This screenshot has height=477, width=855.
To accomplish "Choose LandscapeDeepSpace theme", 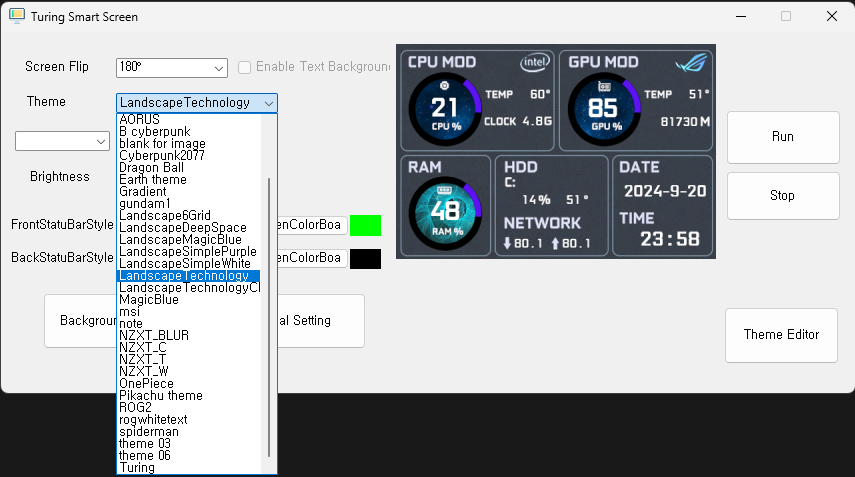I will click(x=189, y=227).
